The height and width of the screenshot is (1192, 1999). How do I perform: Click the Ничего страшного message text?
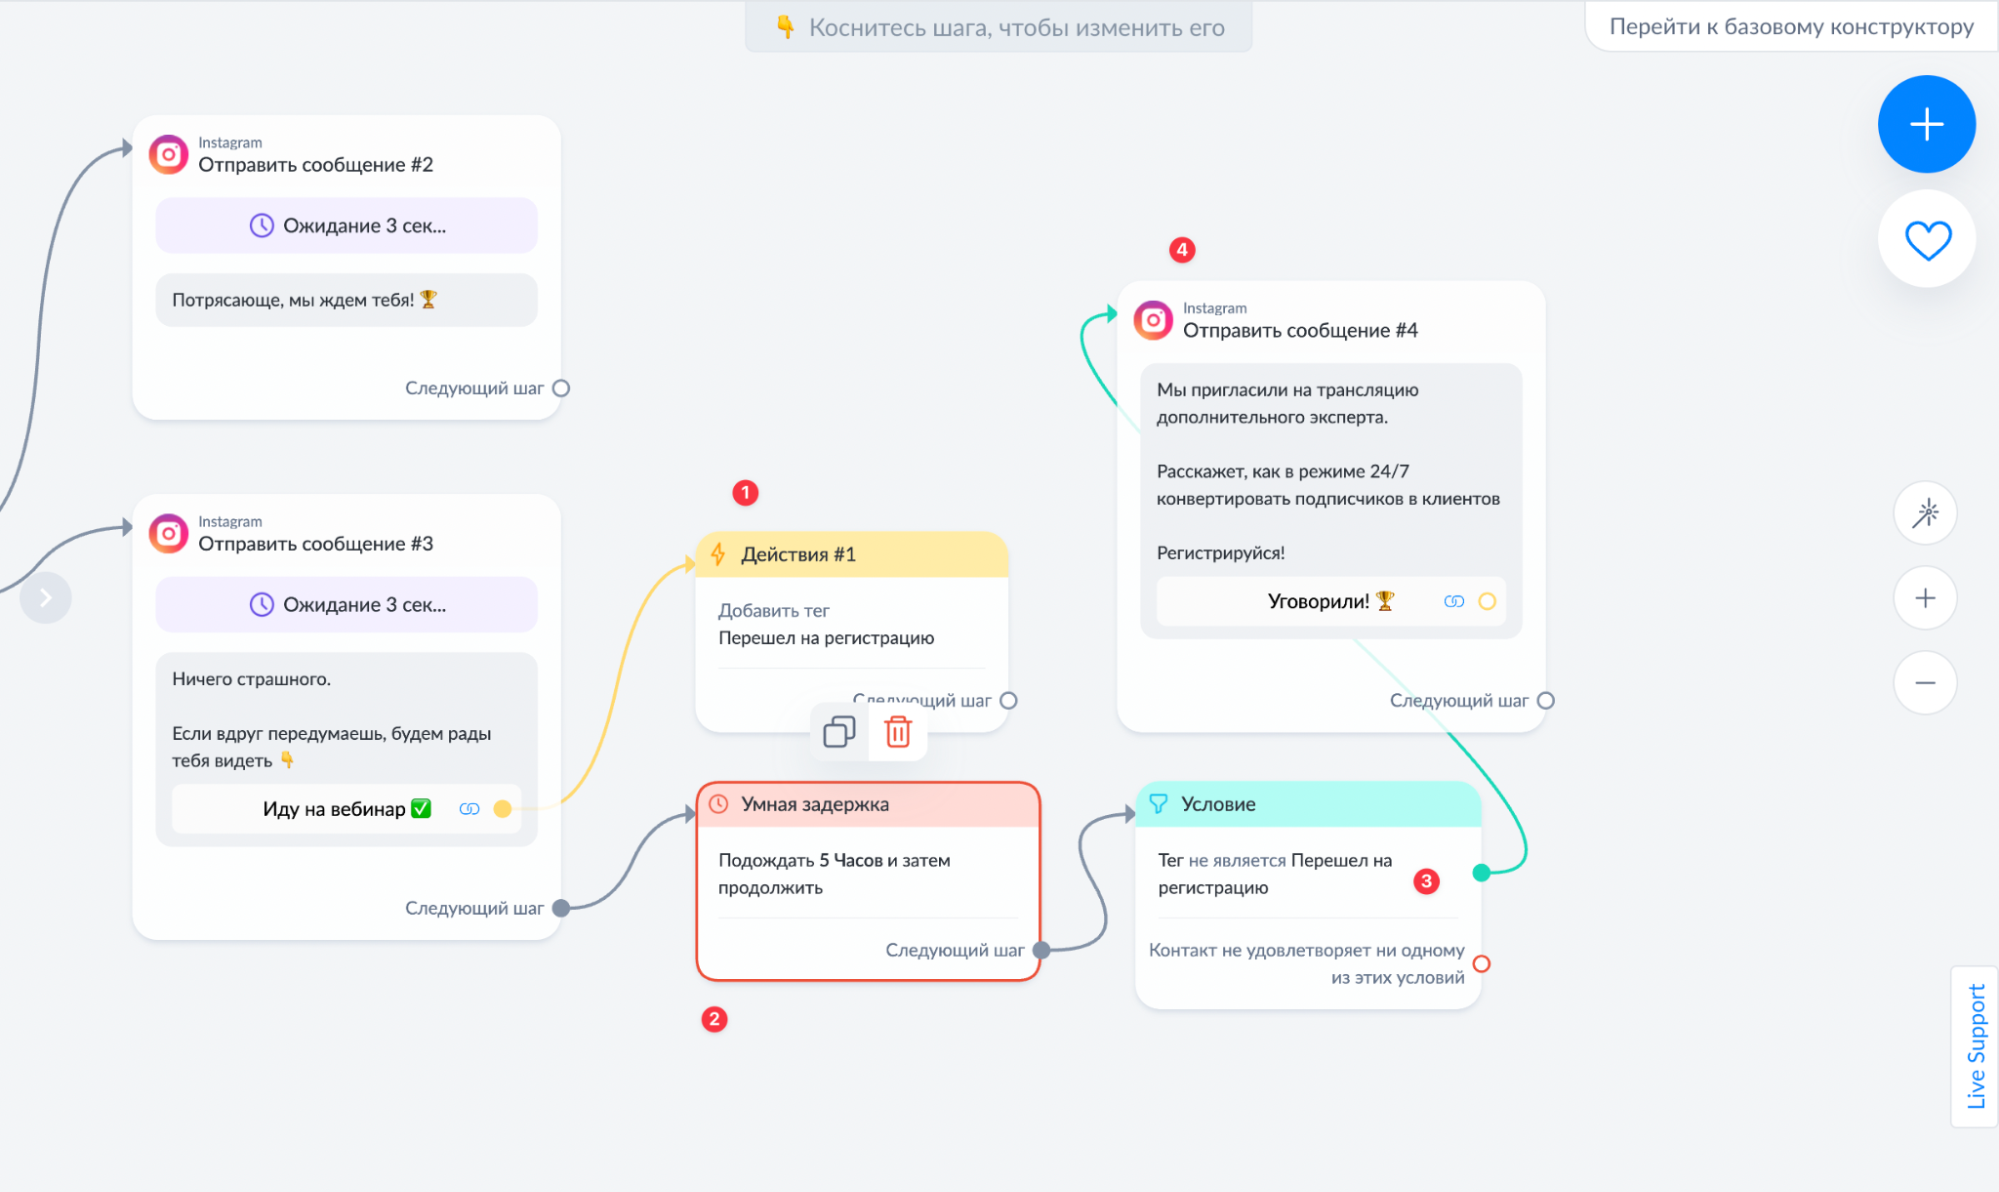(x=251, y=679)
